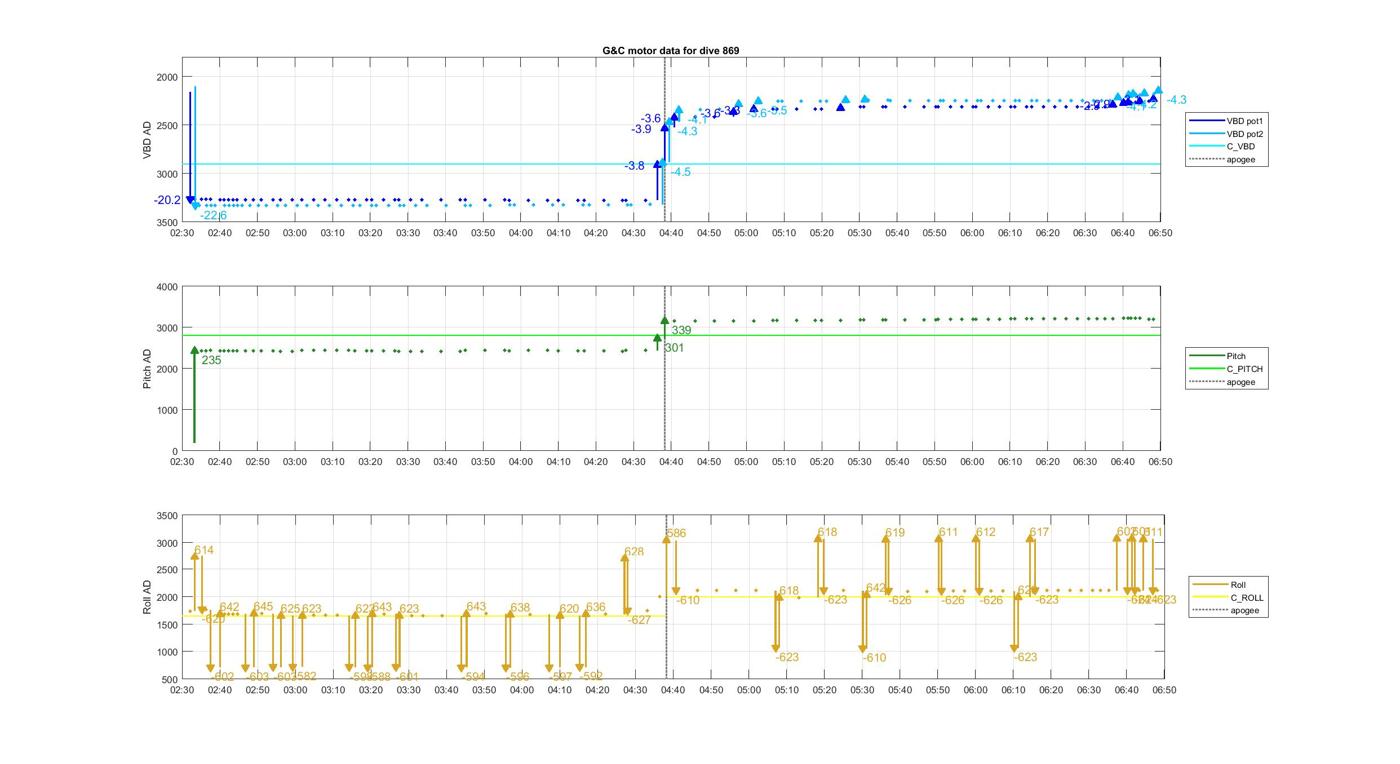The image size is (1400, 764).
Task: Click the '612' roll data label
Action: (x=986, y=532)
